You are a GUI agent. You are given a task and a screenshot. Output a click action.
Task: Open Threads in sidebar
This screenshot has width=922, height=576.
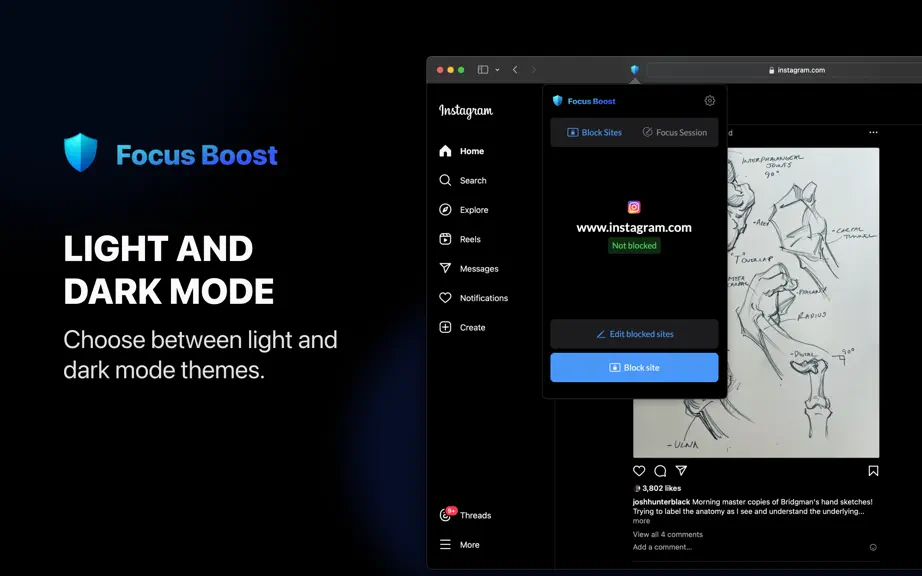[x=465, y=515]
